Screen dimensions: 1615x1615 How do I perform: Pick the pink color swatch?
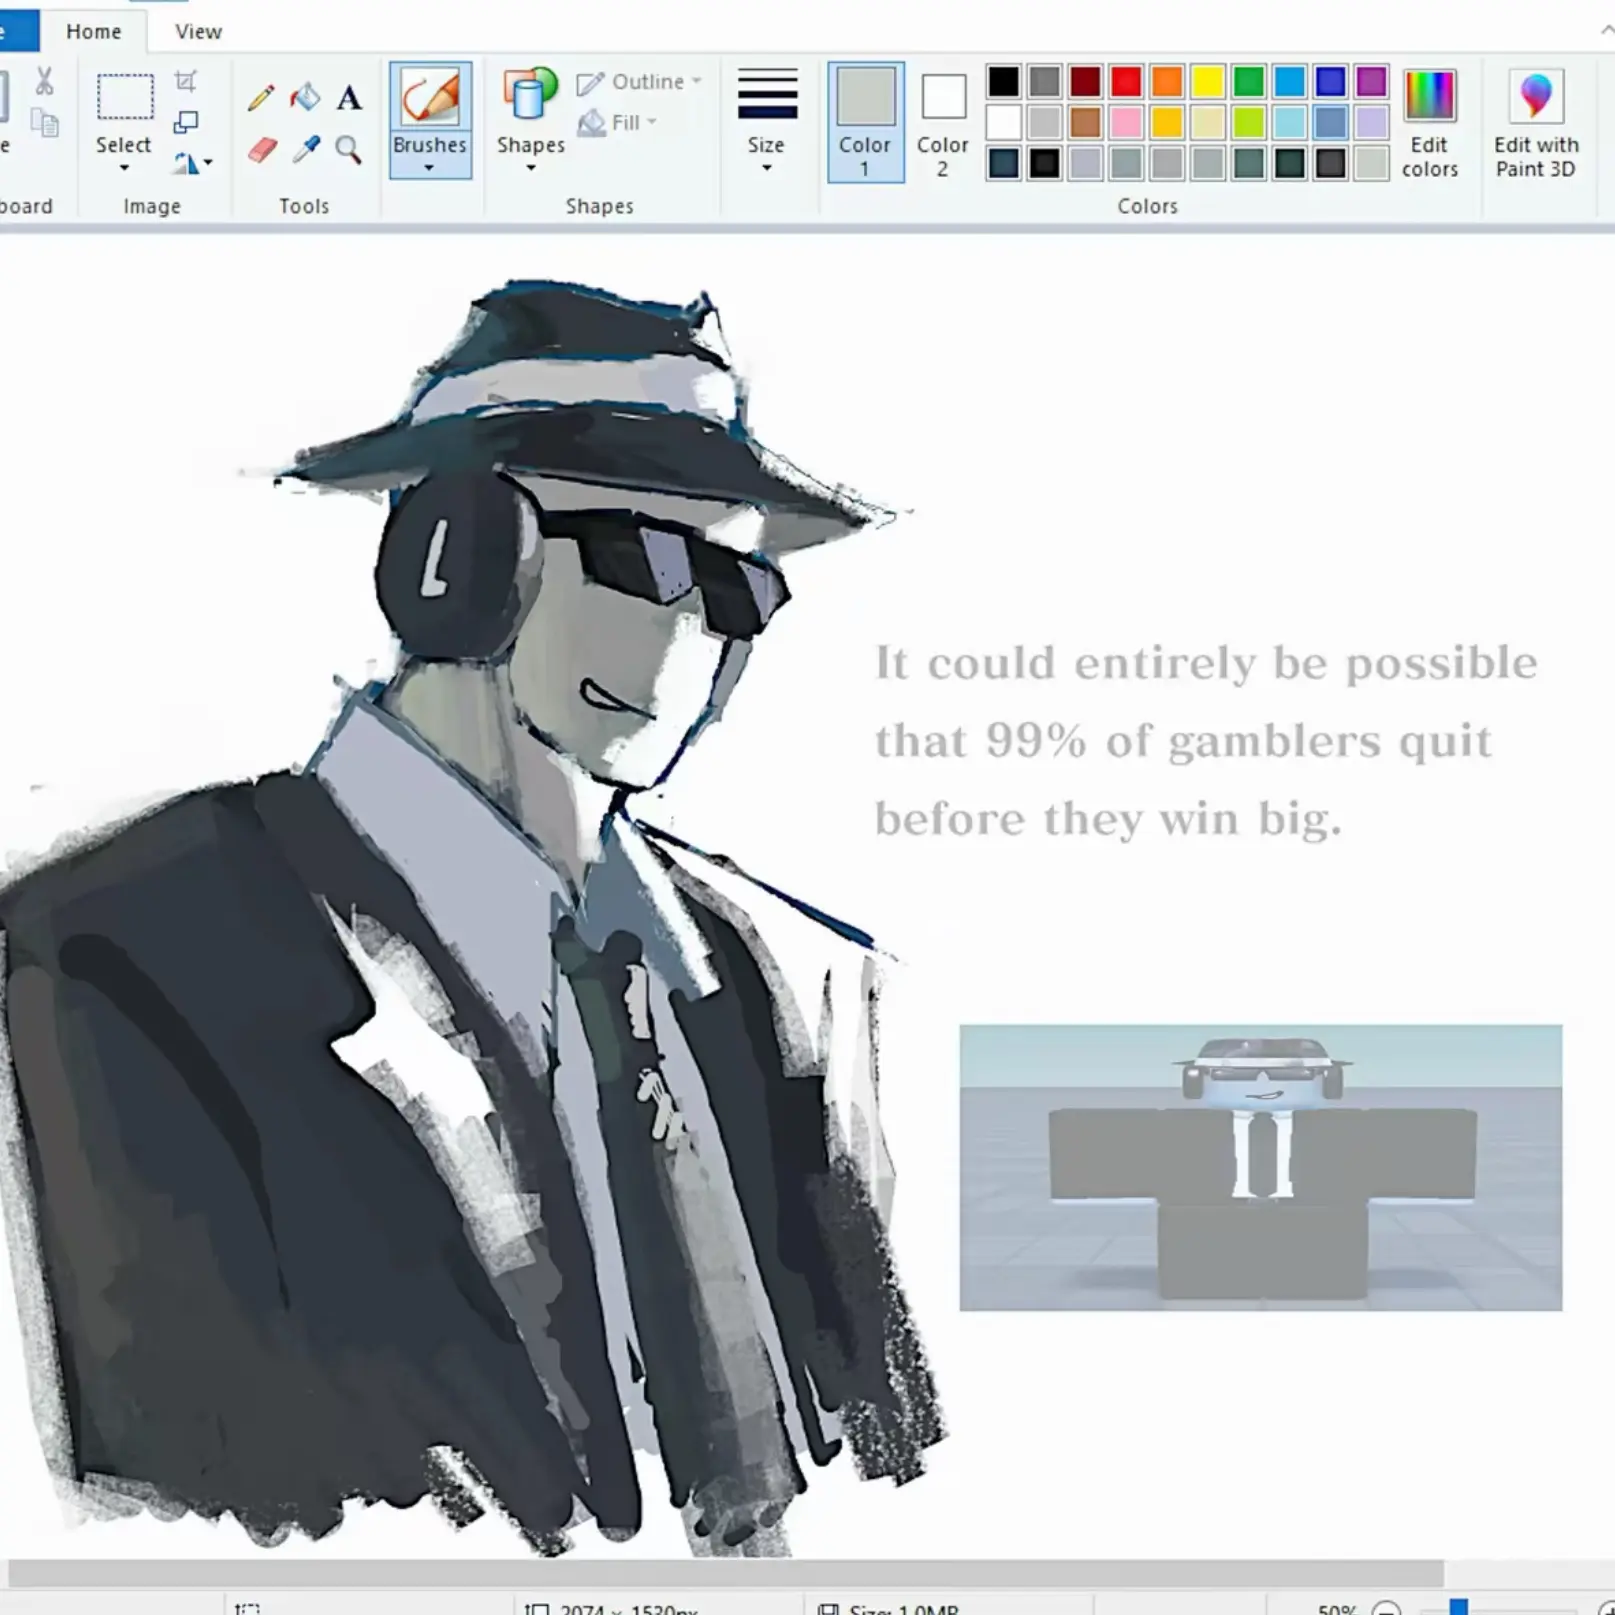click(x=1126, y=122)
